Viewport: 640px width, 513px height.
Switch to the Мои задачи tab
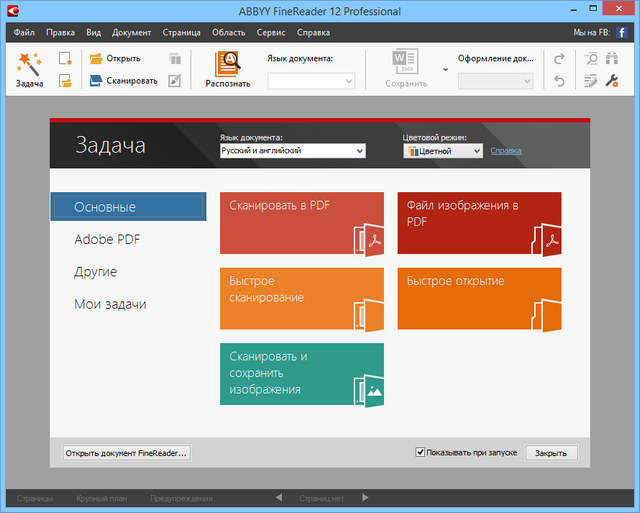click(x=110, y=304)
